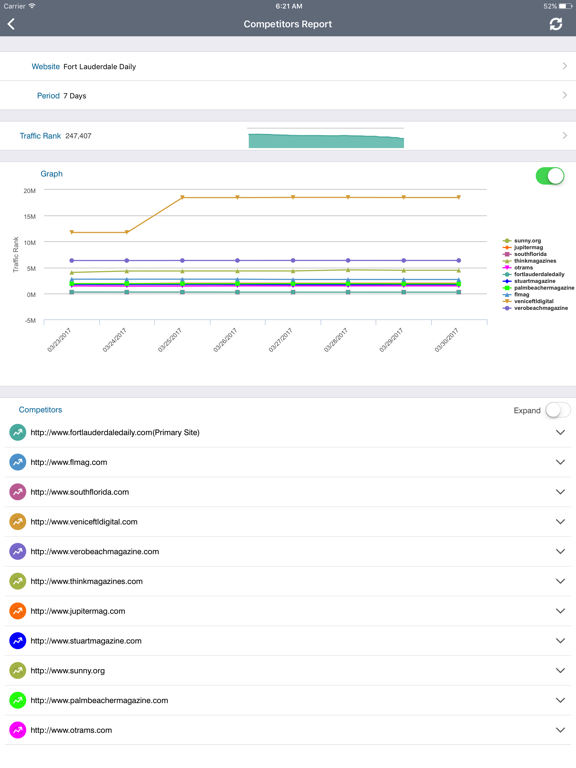The image size is (576, 768).
Task: Select the palmbeachermagazine legend entry
Action: click(538, 288)
